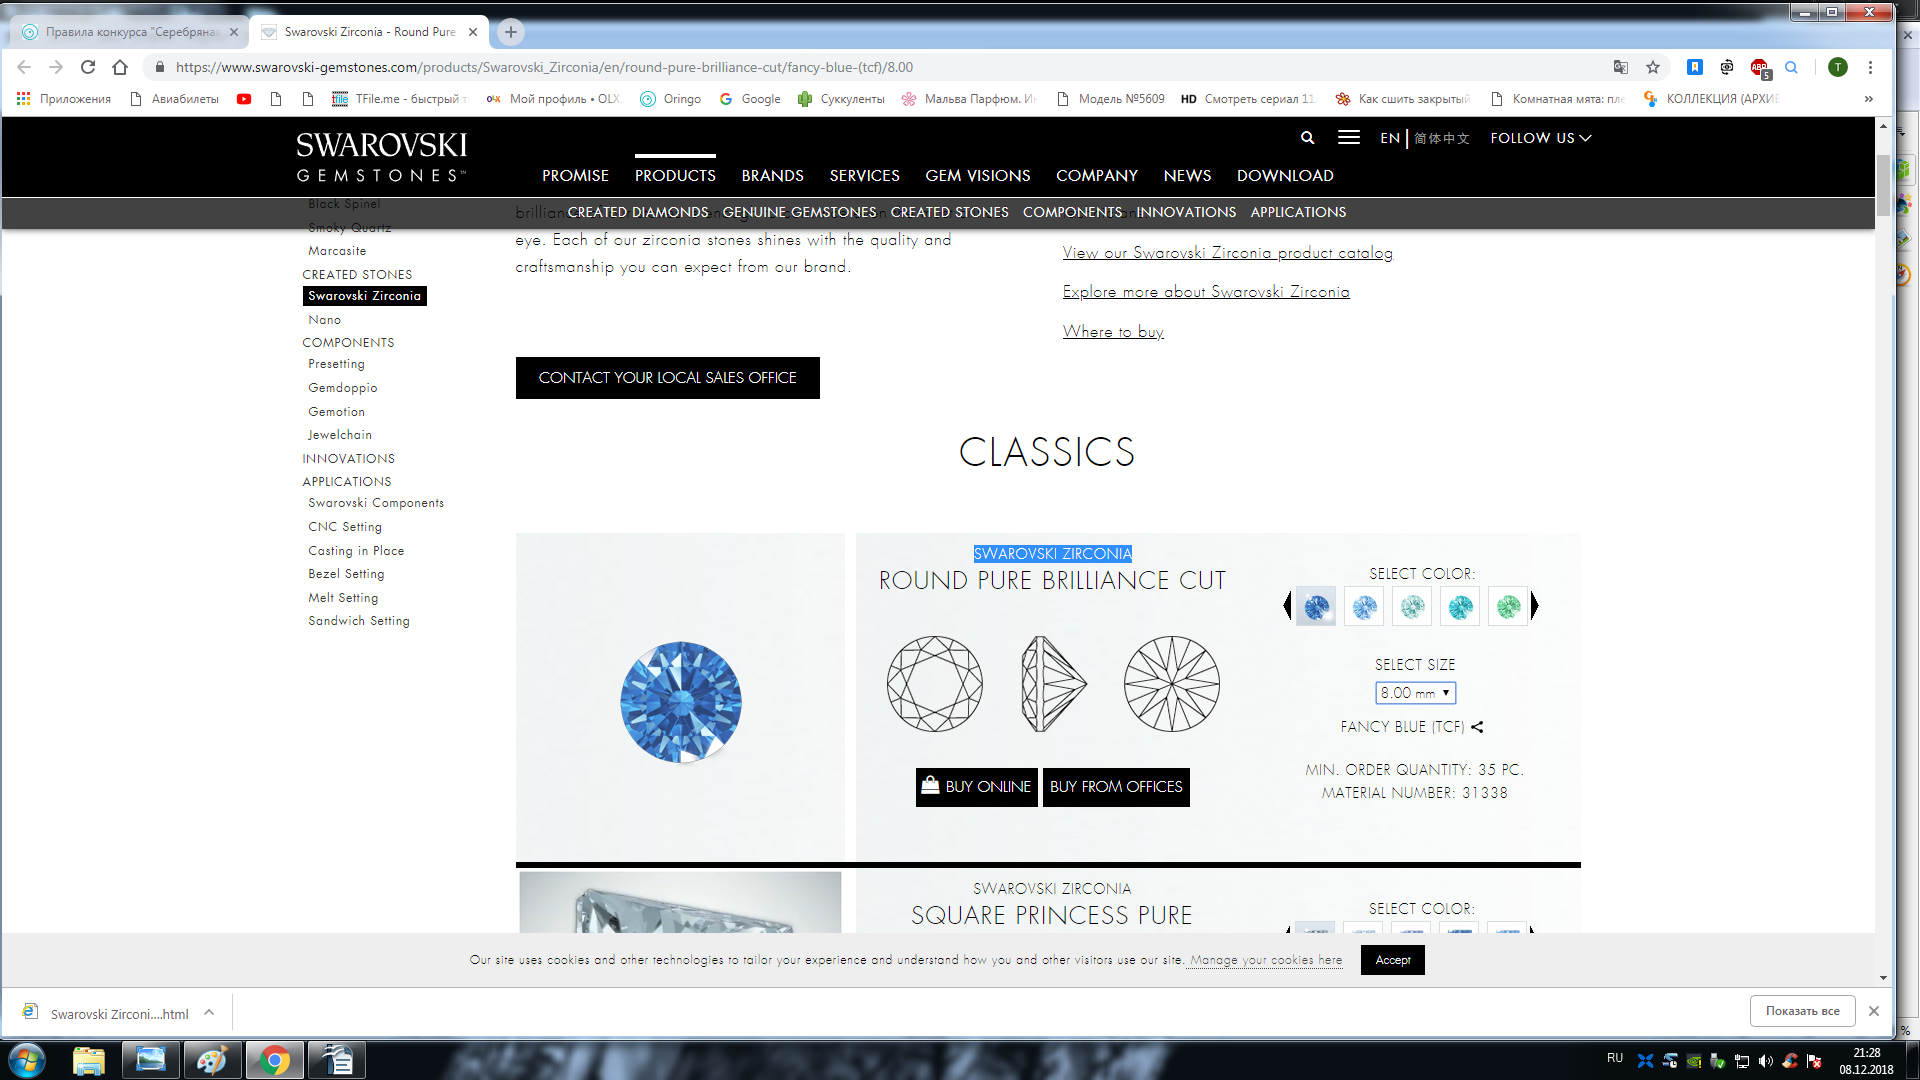The height and width of the screenshot is (1080, 1920).
Task: Open CNC Setting in the sidebar
Action: 345,527
